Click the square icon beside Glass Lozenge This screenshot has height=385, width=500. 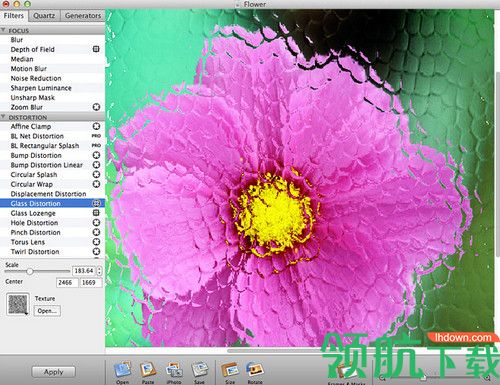point(96,213)
